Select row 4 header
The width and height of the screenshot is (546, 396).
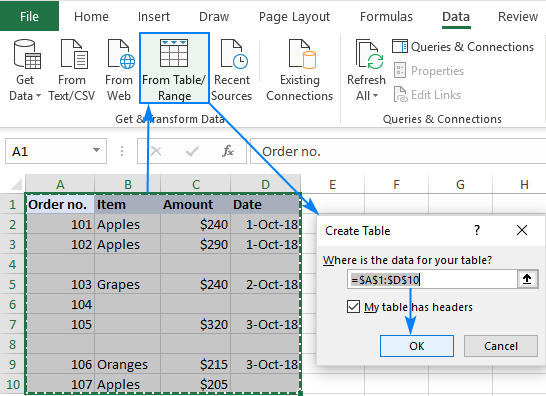coord(13,264)
